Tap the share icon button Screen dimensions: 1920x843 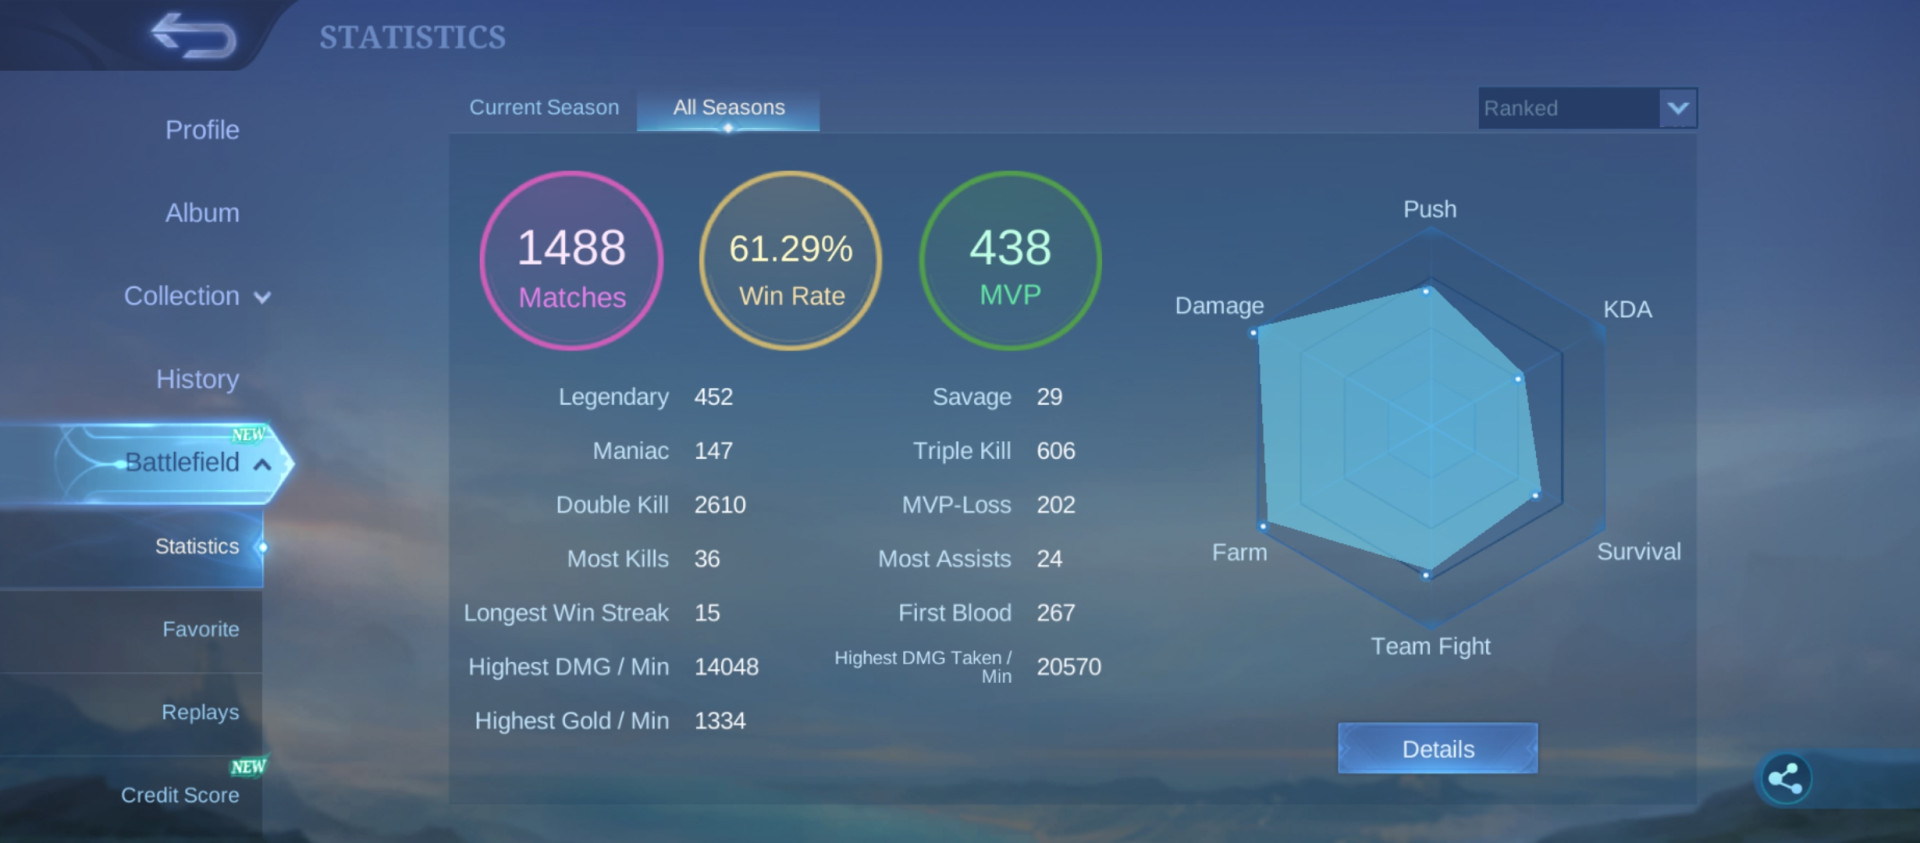1785,779
